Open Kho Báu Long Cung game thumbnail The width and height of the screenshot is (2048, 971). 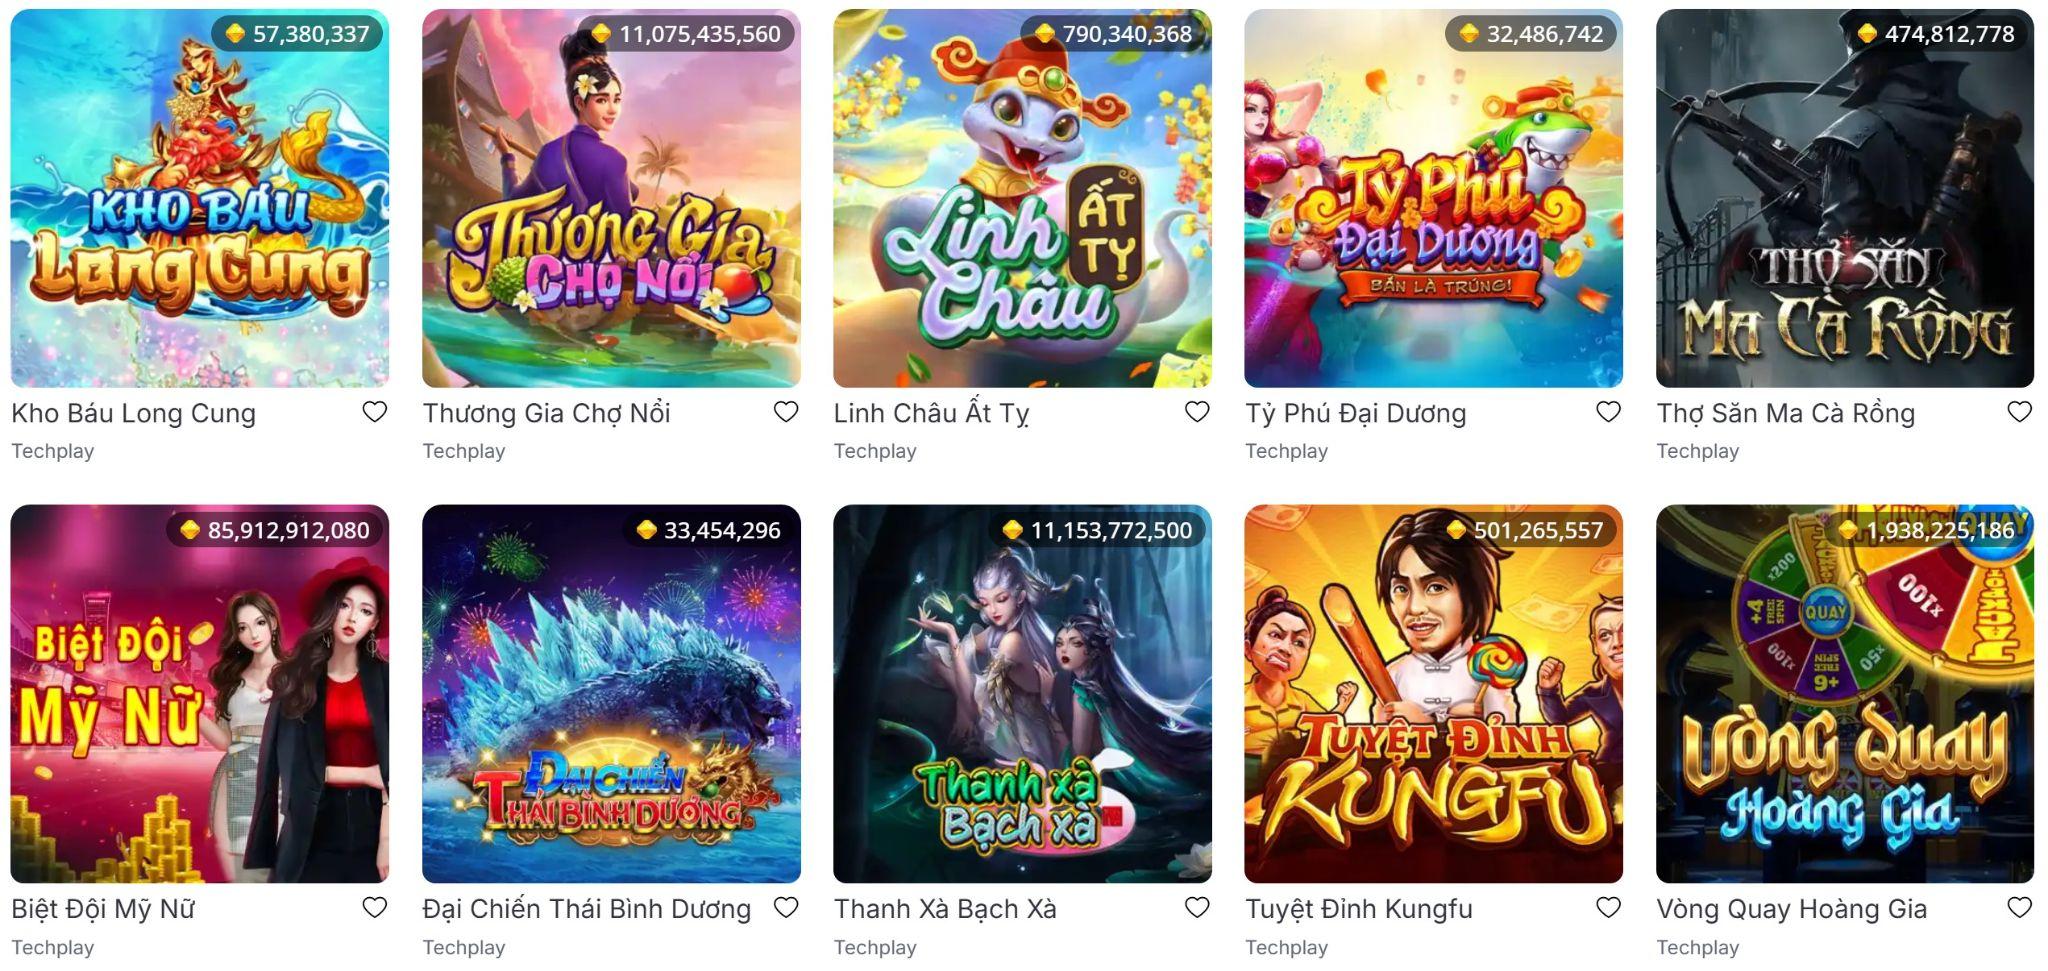point(200,198)
